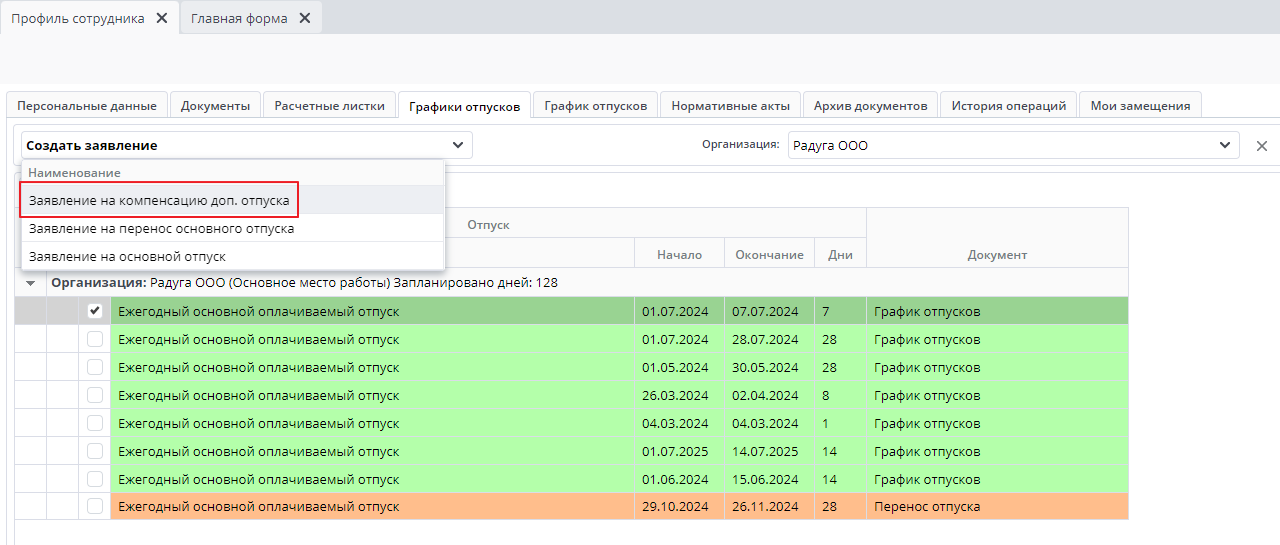
Task: Open the Расчетные листки tab
Action: pyautogui.click(x=329, y=106)
